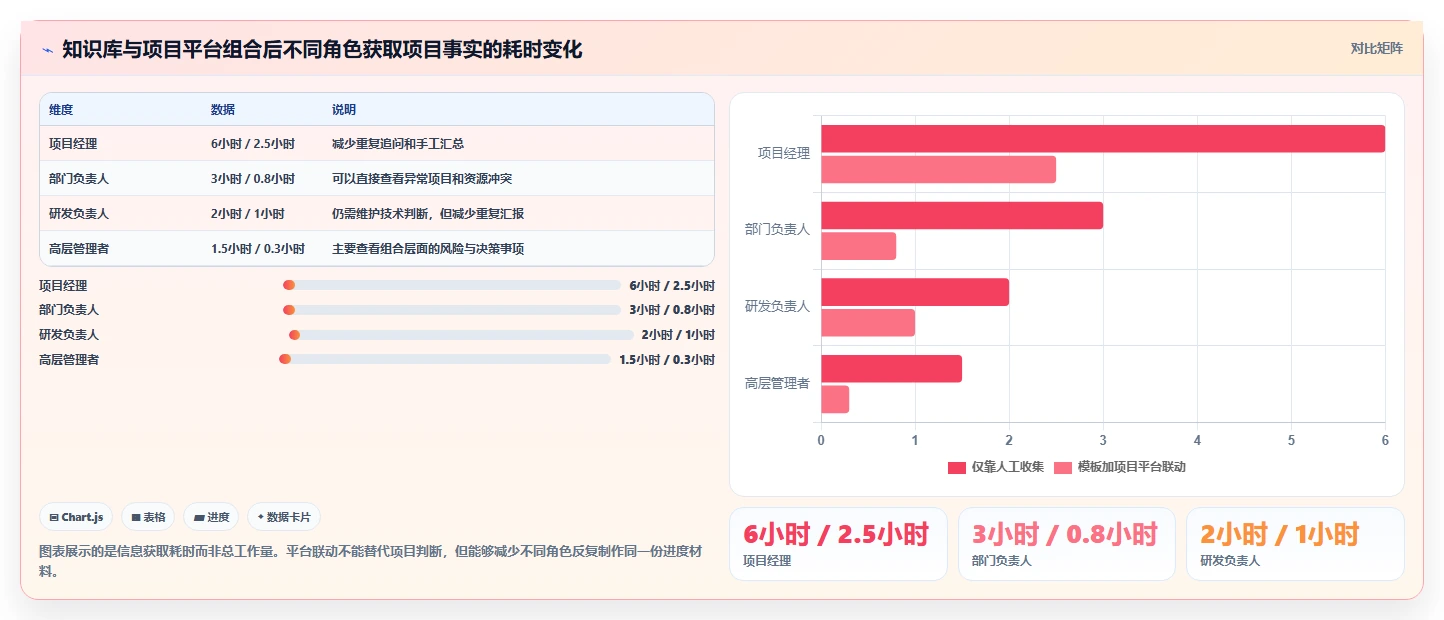Viewport: 1444px width, 620px height.
Task: Click the 可以直接查看异常项目和资源冲突 description
Action: pyautogui.click(x=422, y=179)
